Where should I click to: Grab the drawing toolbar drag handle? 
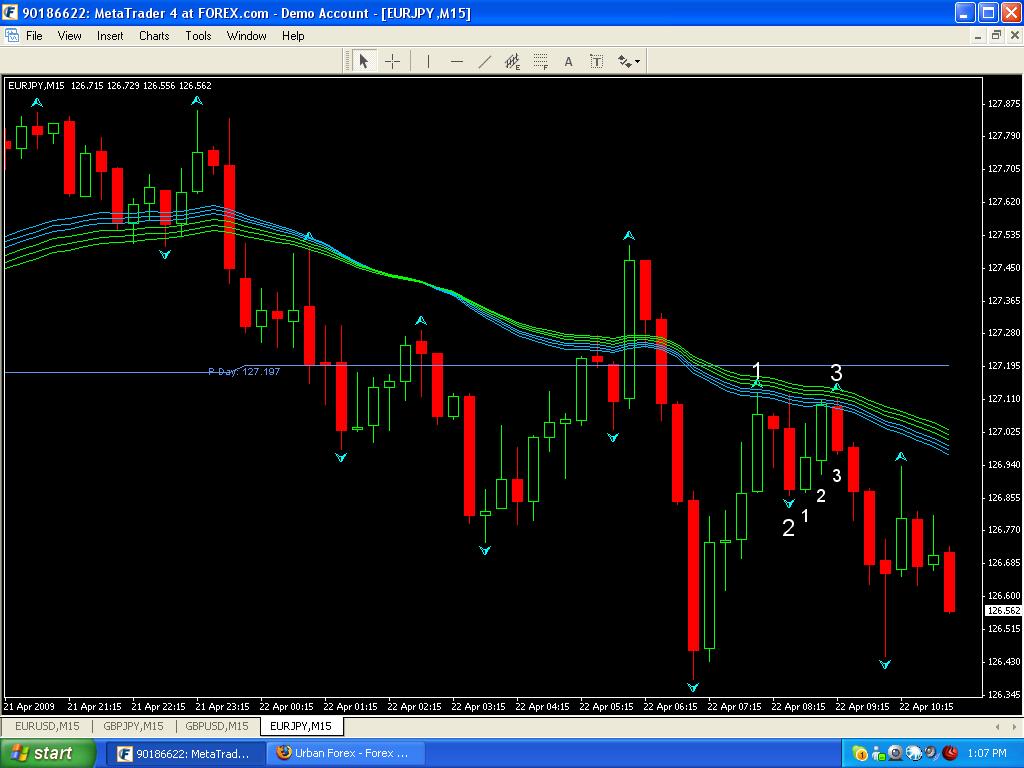[x=346, y=61]
